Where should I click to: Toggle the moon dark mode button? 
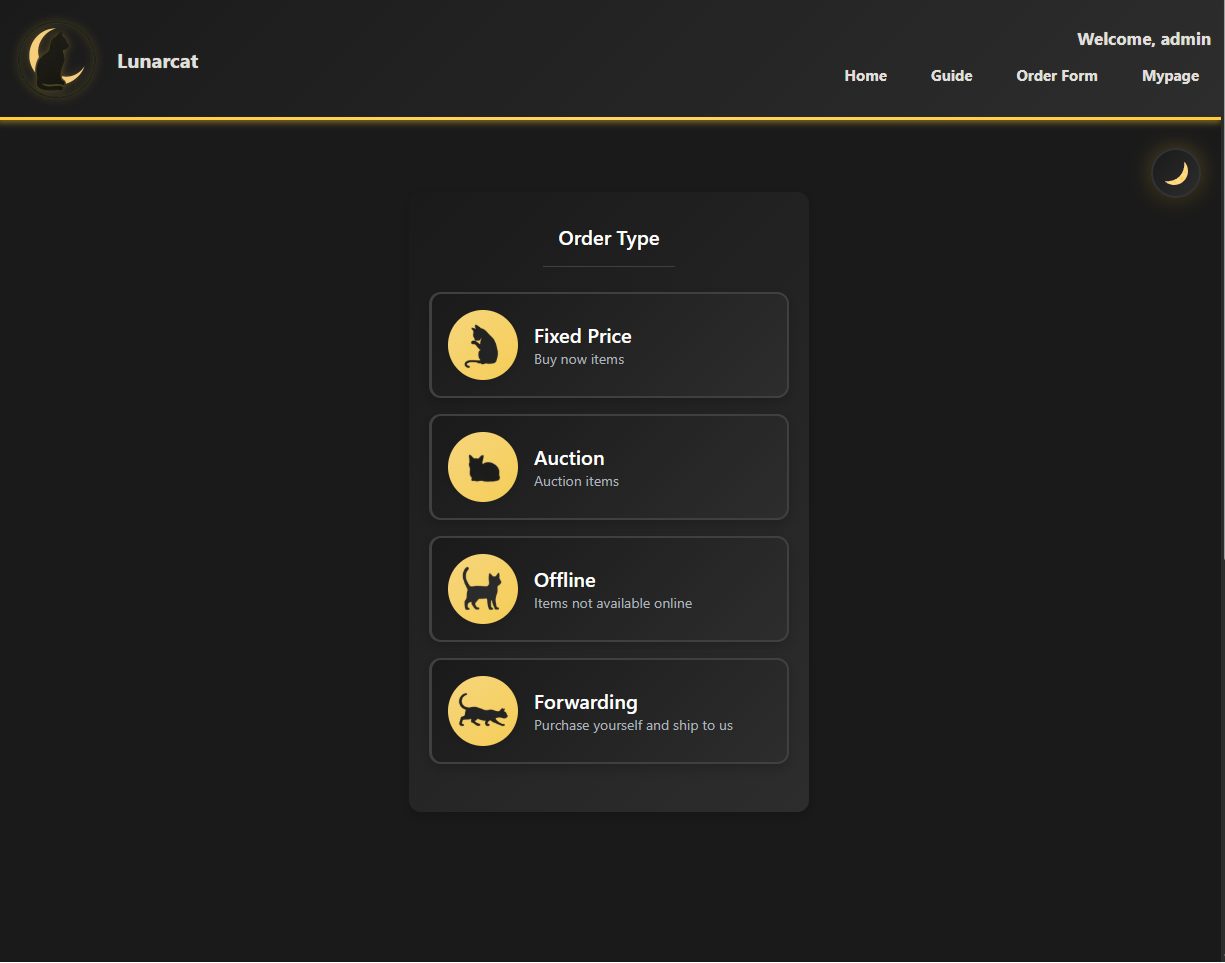click(1176, 173)
